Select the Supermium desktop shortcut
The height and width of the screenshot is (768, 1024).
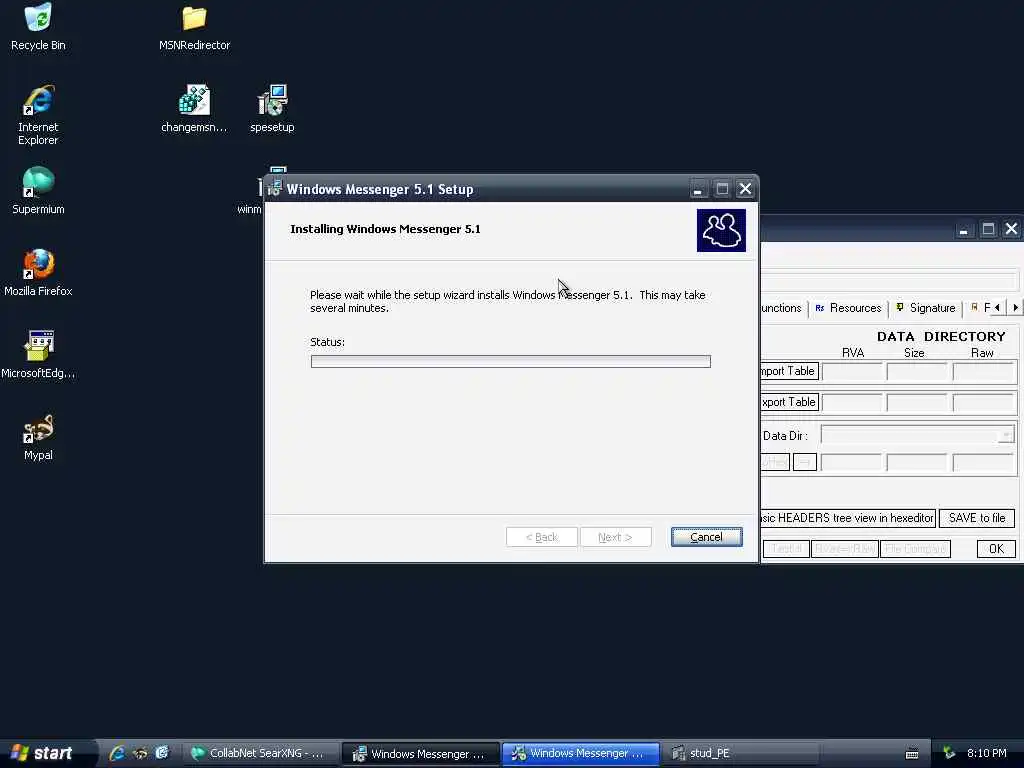point(38,191)
